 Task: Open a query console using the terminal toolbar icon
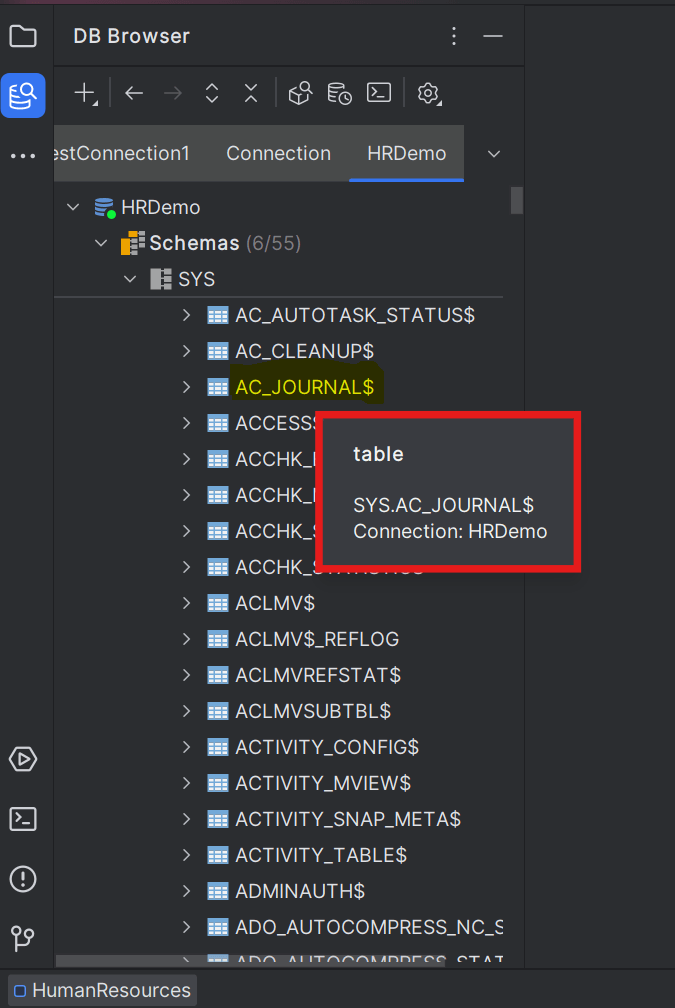378,93
